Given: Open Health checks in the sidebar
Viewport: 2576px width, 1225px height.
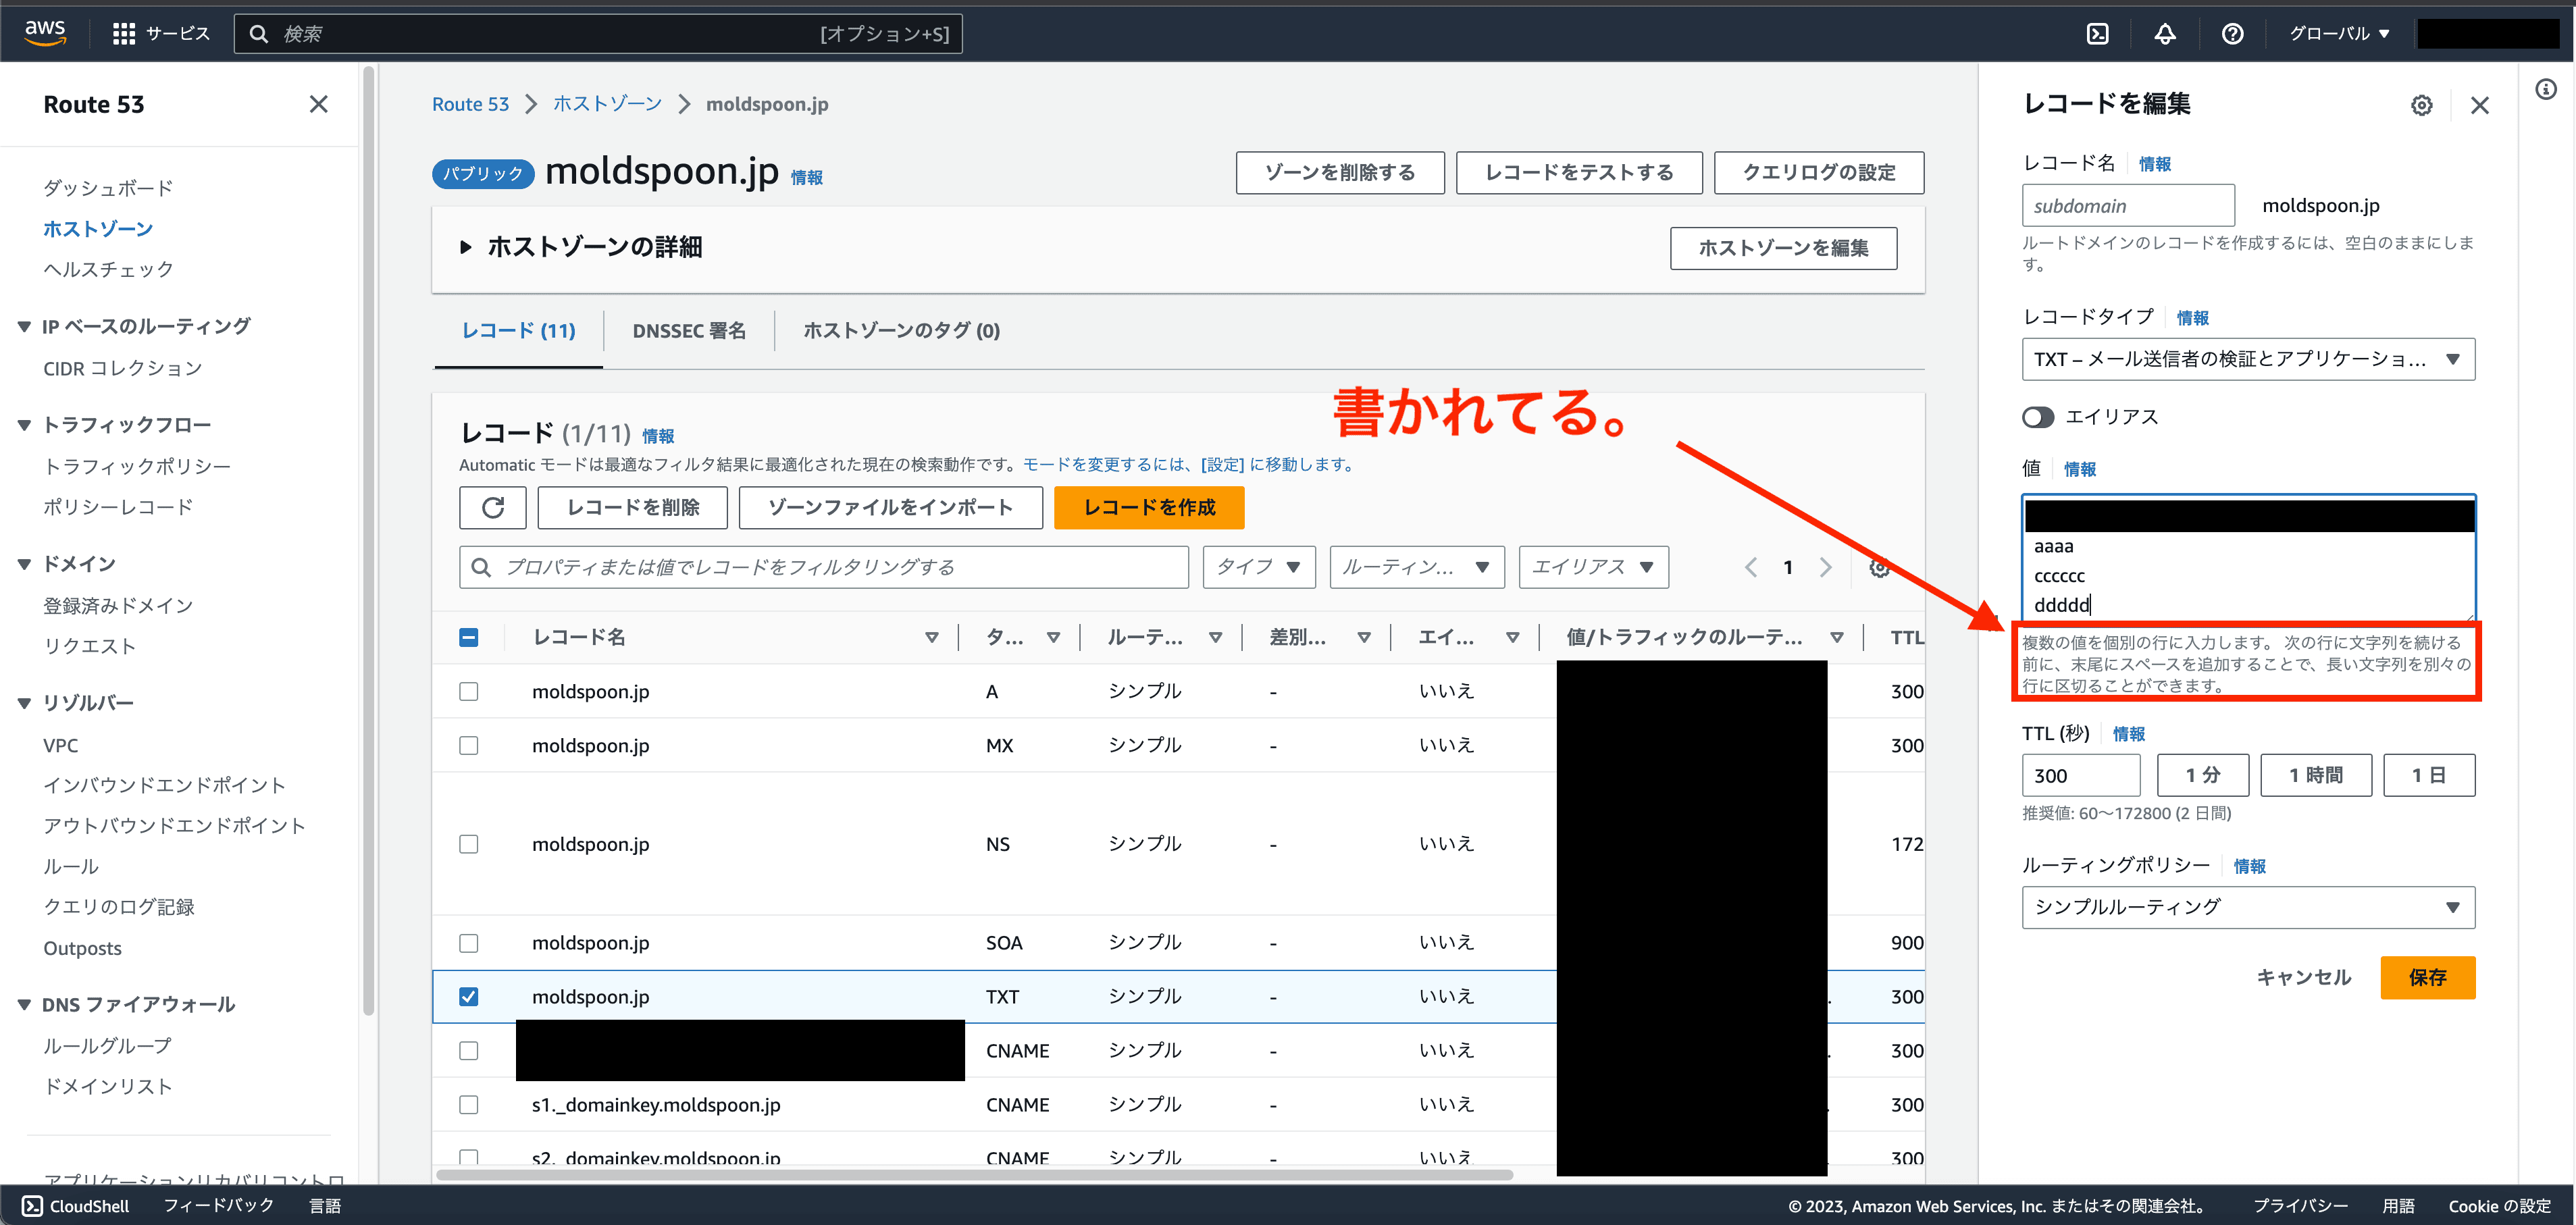Looking at the screenshot, I should [108, 269].
